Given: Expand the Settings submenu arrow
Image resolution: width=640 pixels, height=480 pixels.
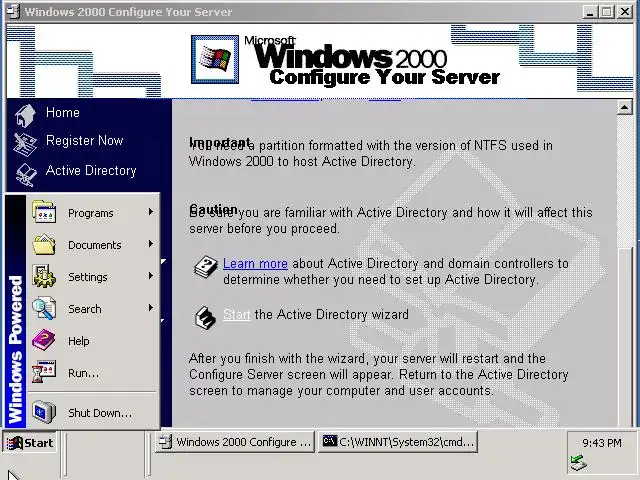Looking at the screenshot, I should click(x=151, y=276).
